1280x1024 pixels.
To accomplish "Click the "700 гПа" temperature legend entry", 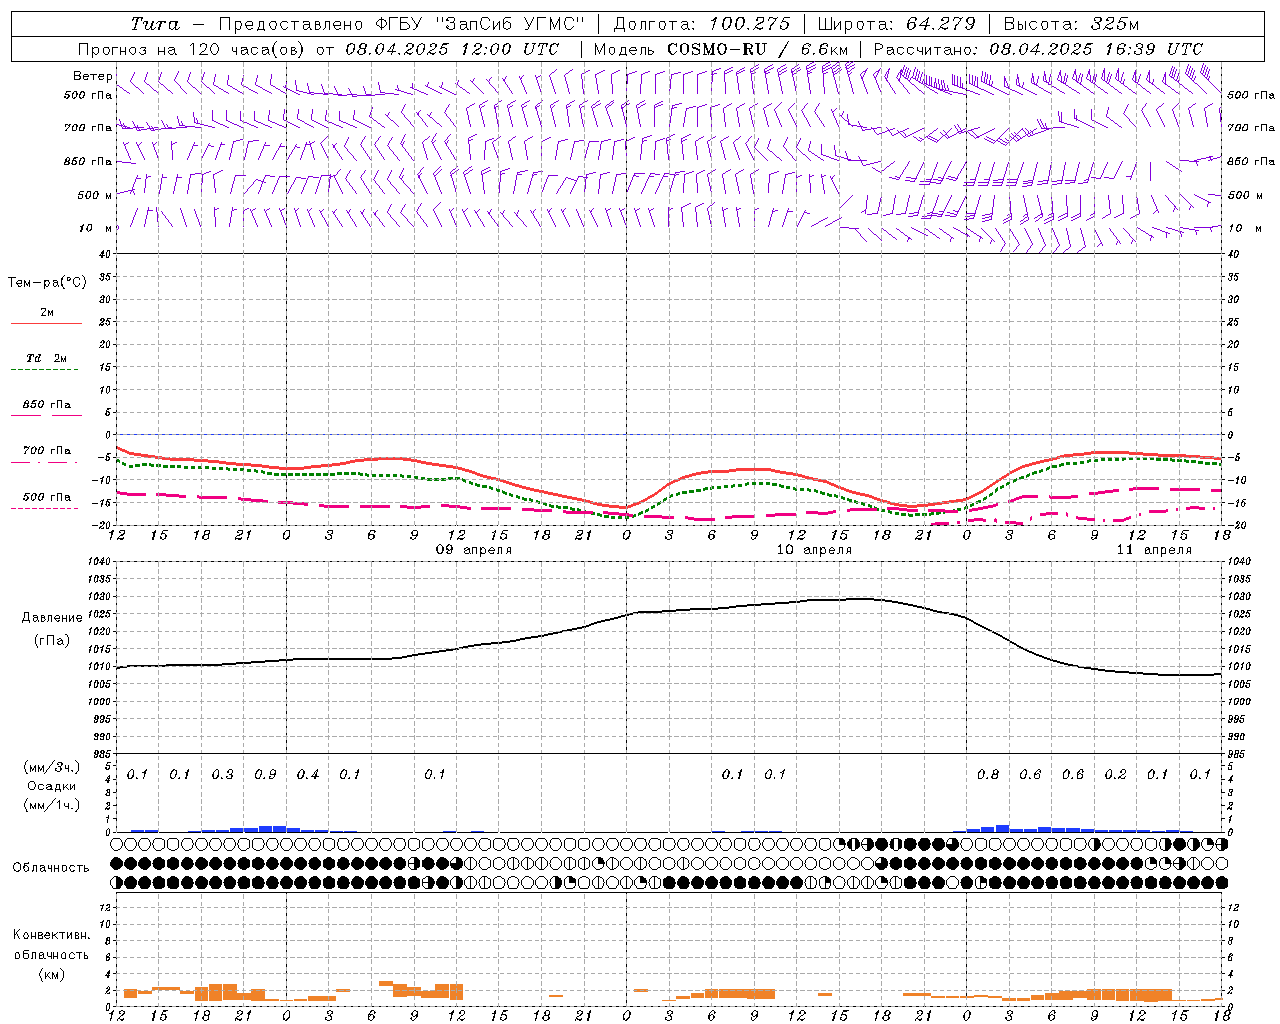I will click(47, 451).
